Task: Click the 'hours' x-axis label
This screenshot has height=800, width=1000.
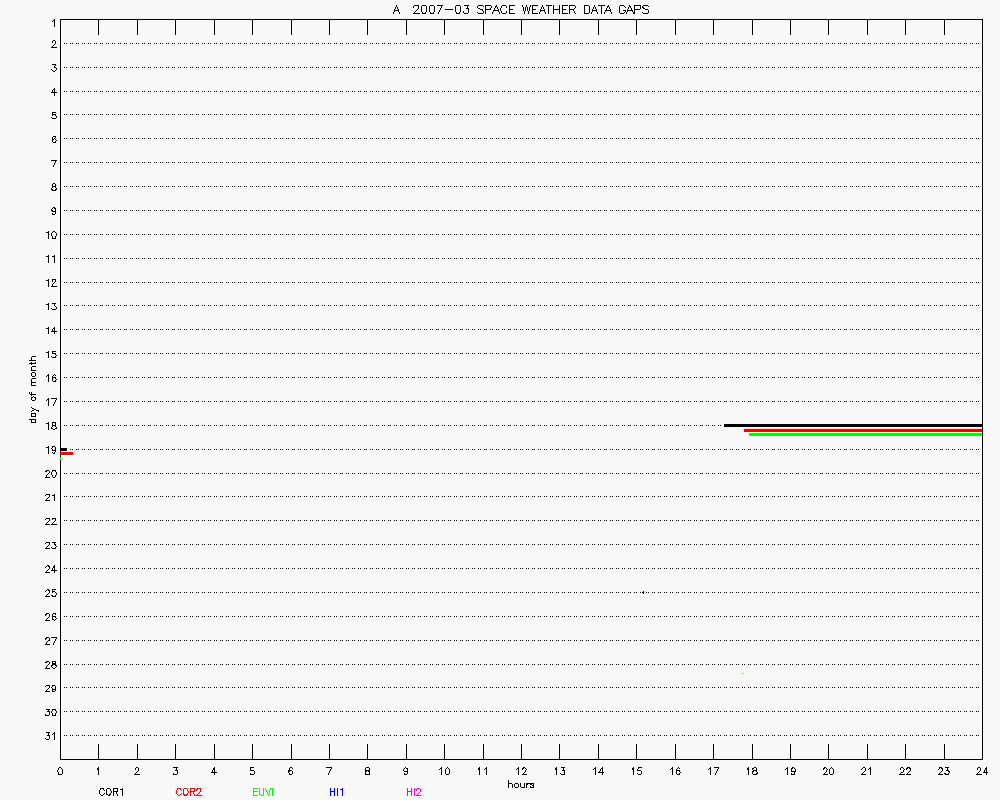Action: coord(520,784)
